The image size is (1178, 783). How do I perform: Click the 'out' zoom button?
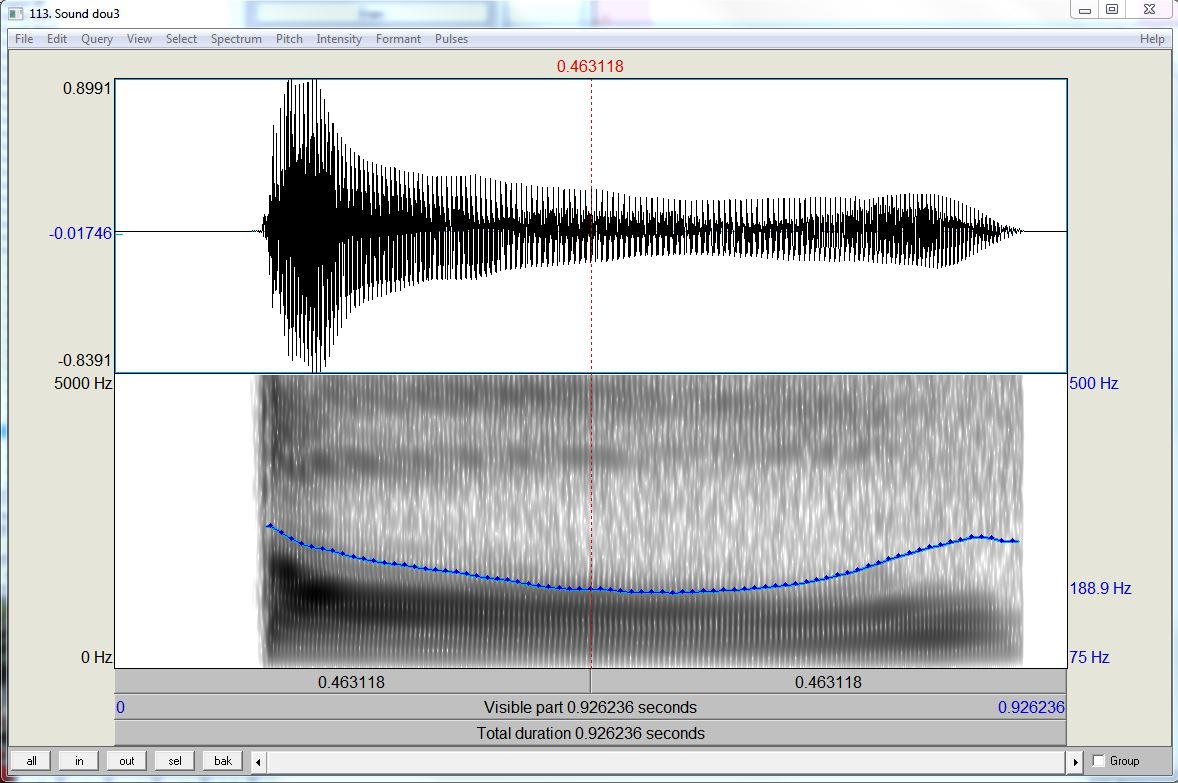point(126,761)
